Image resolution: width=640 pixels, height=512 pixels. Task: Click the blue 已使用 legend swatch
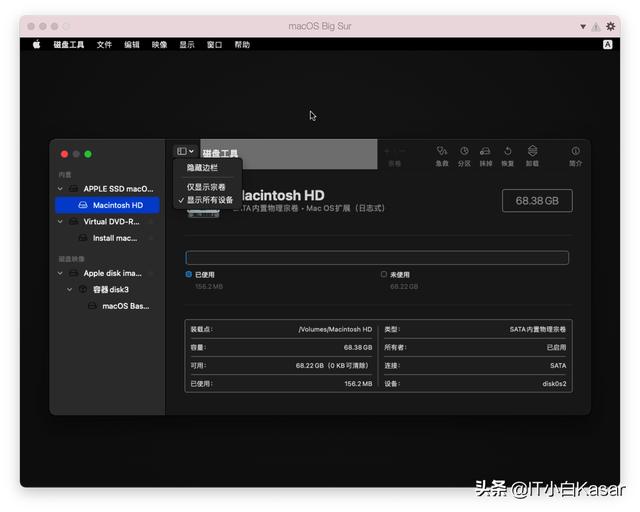coord(189,274)
